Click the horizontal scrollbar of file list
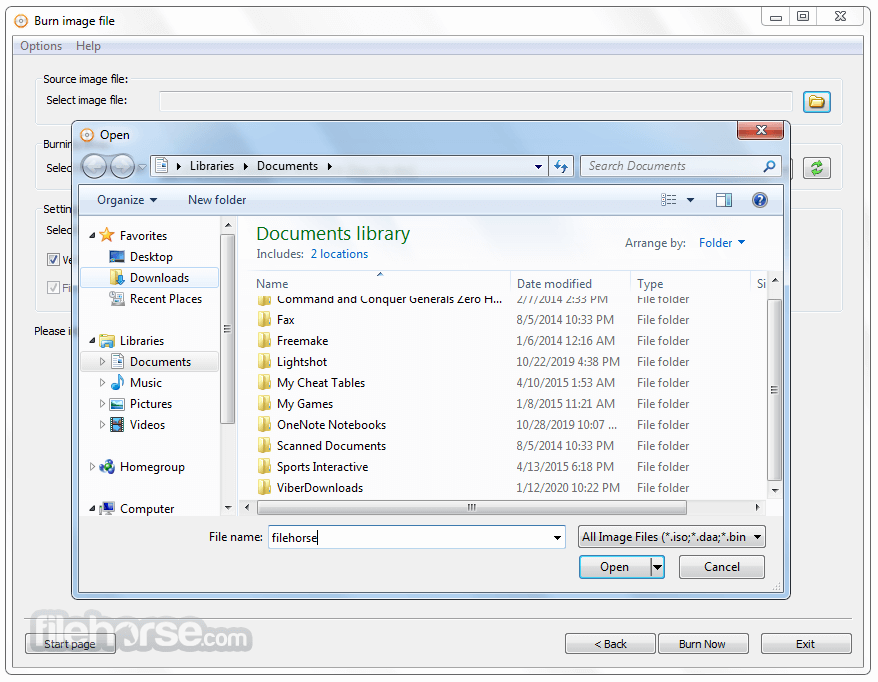The height and width of the screenshot is (682, 878). pos(471,507)
